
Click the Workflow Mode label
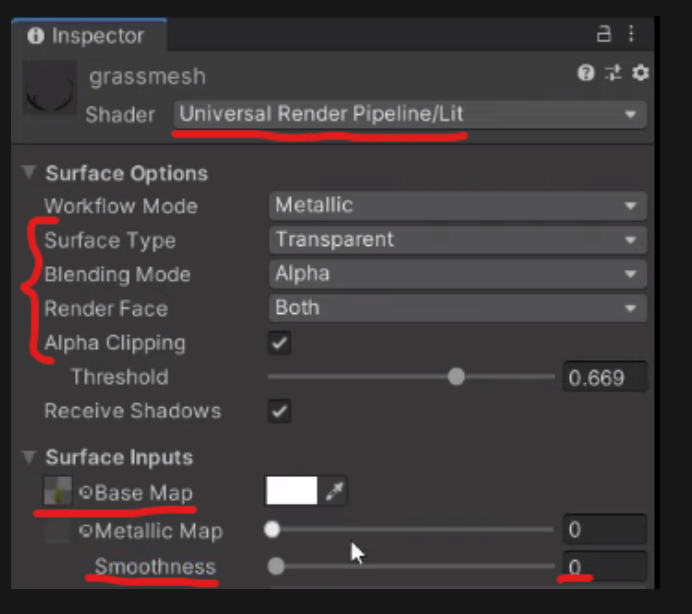point(120,206)
